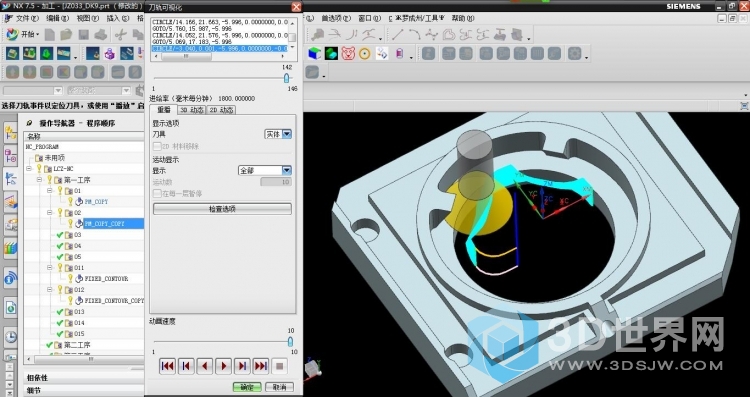Viewport: 750px width, 397px height.
Task: Click the clock history icon in left sidebar
Action: point(11,337)
